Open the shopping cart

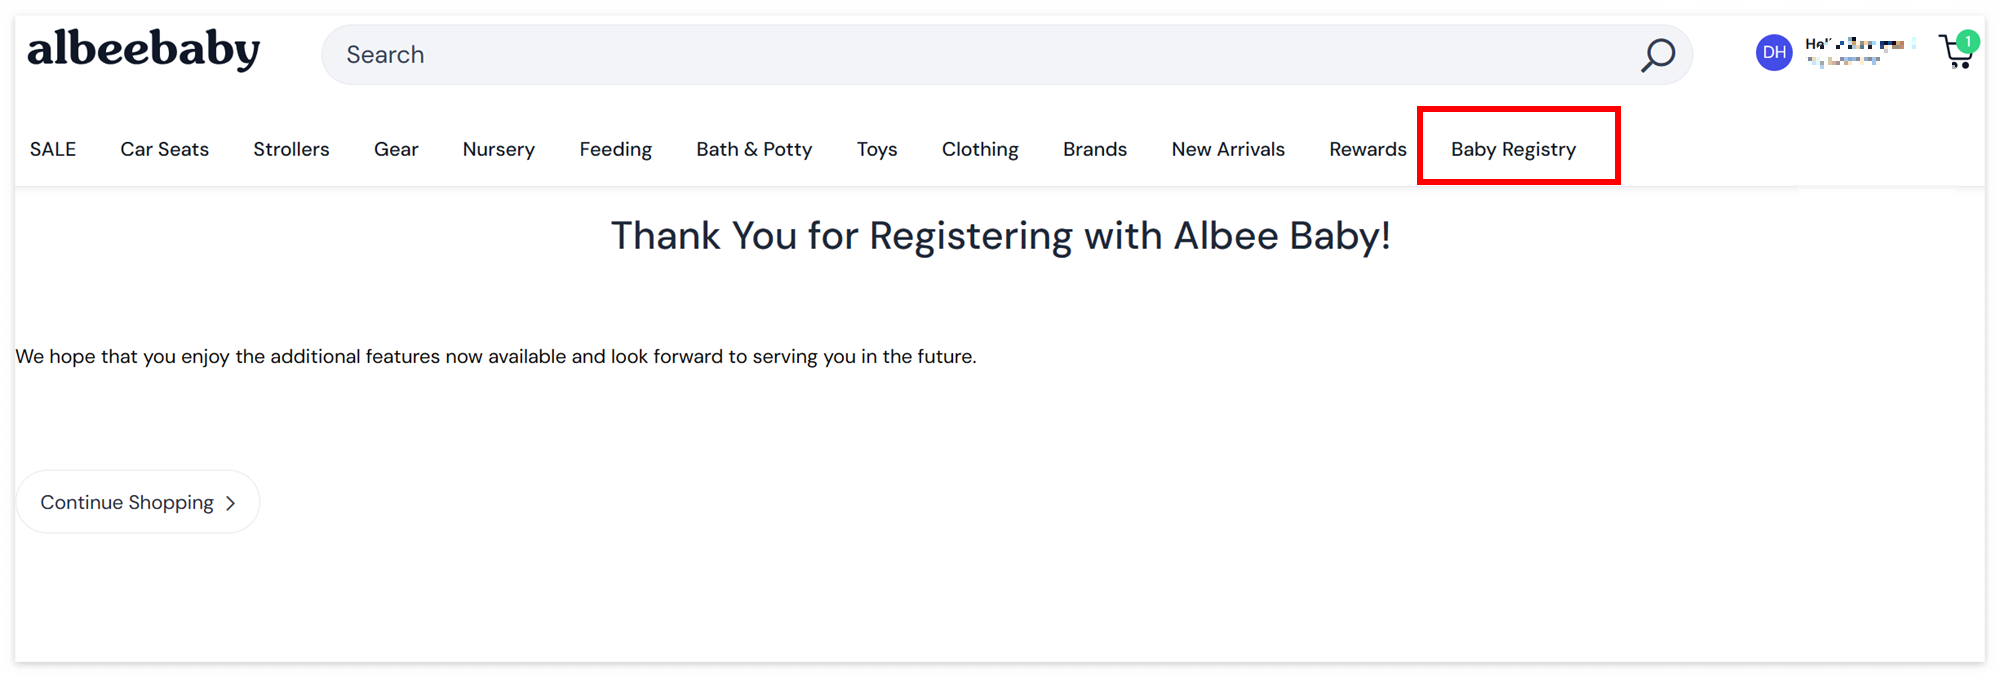[1954, 55]
